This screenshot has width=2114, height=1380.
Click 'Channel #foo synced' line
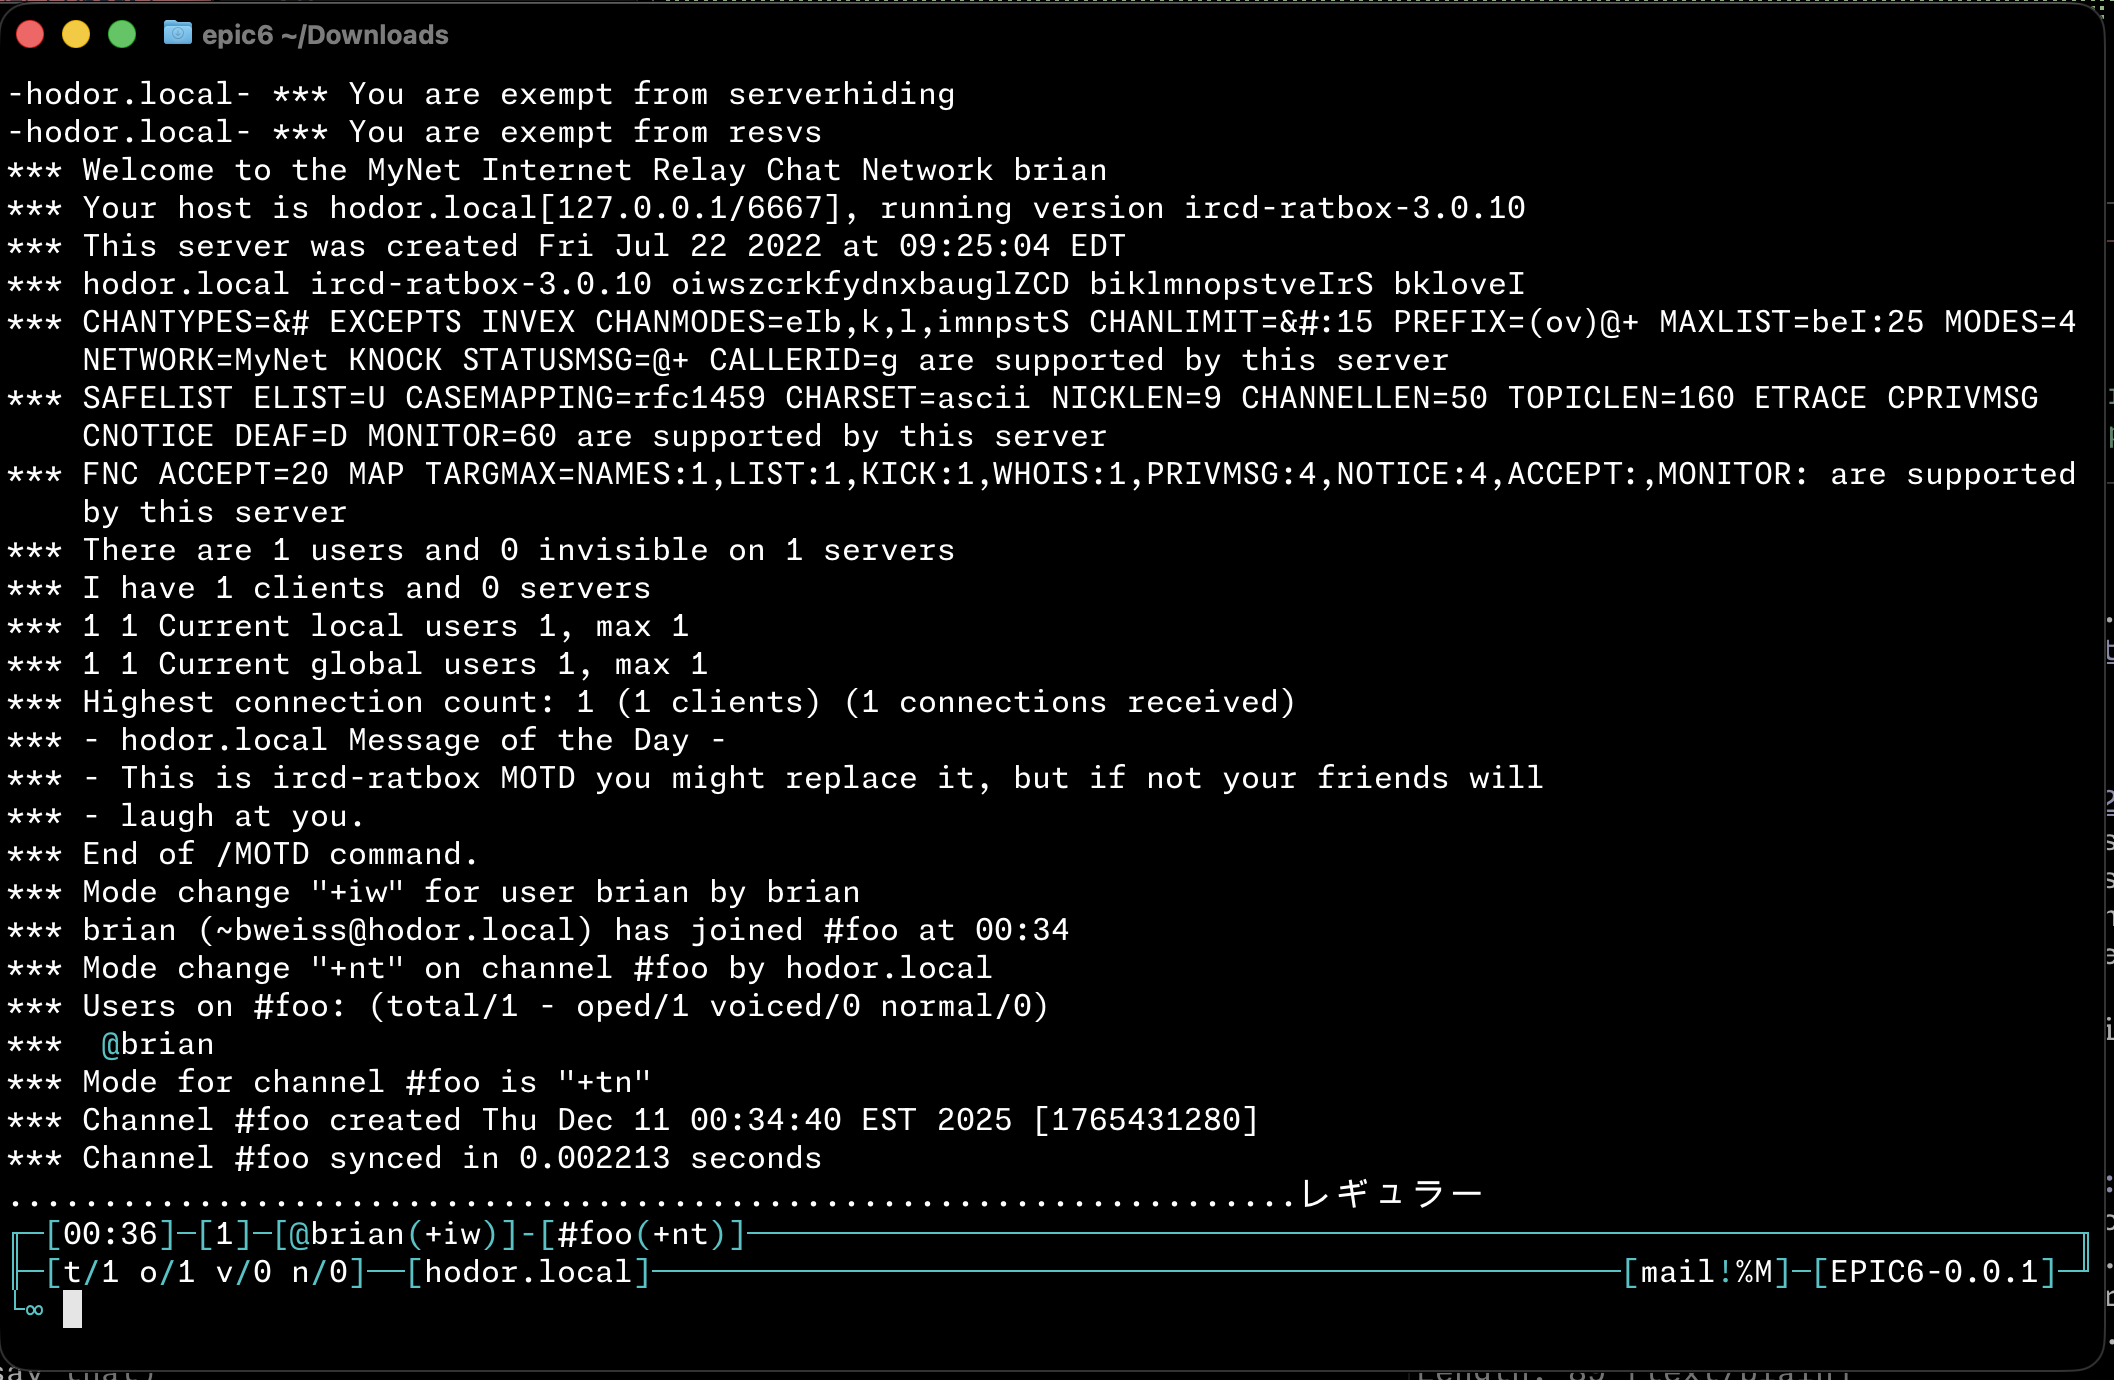451,1158
